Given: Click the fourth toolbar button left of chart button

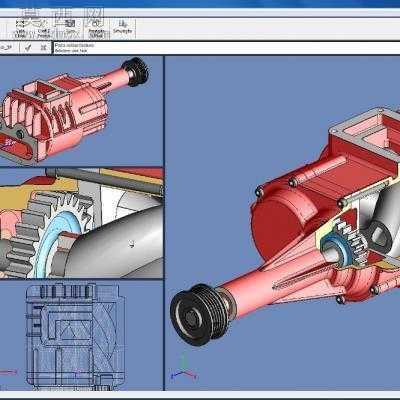Looking at the screenshot, I should [x=96, y=28].
